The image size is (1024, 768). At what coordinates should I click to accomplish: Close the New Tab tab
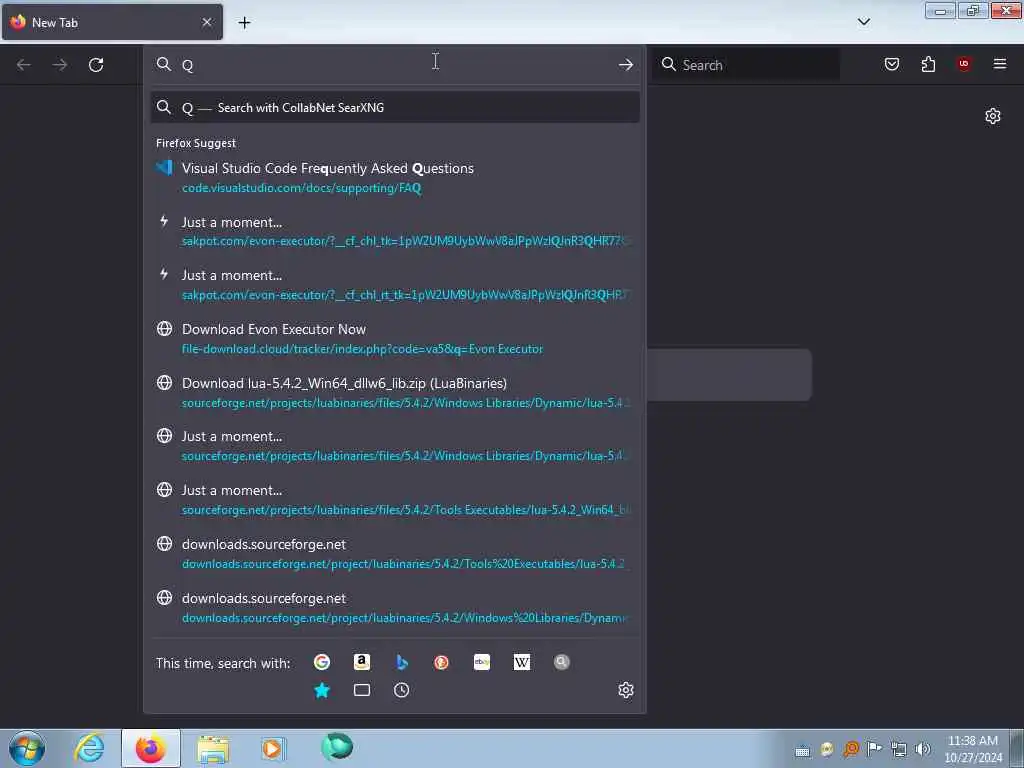[207, 22]
